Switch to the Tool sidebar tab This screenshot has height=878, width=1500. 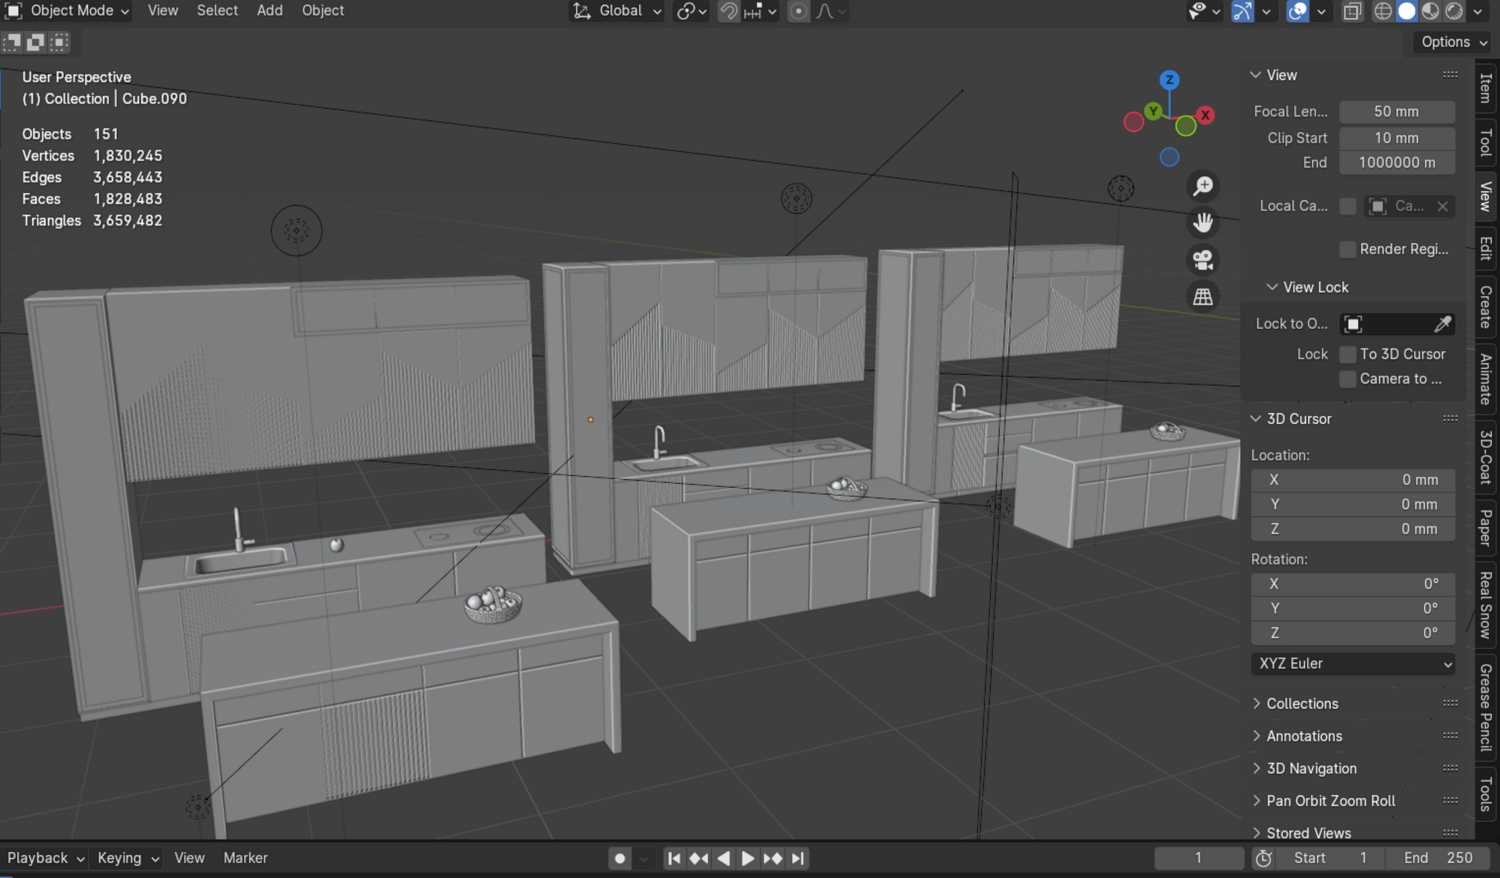[1486, 143]
